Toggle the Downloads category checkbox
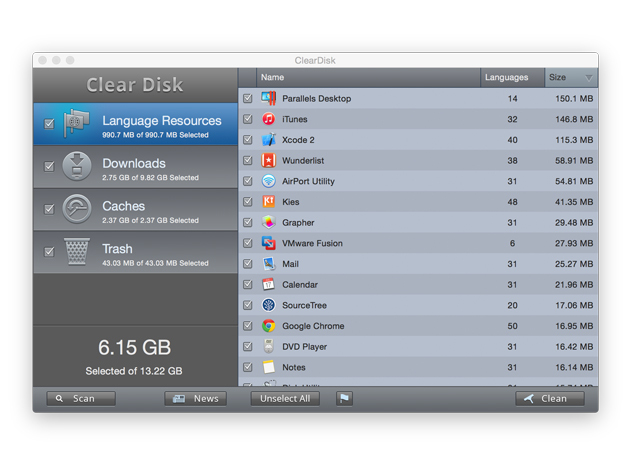The image size is (630, 473). [x=49, y=166]
